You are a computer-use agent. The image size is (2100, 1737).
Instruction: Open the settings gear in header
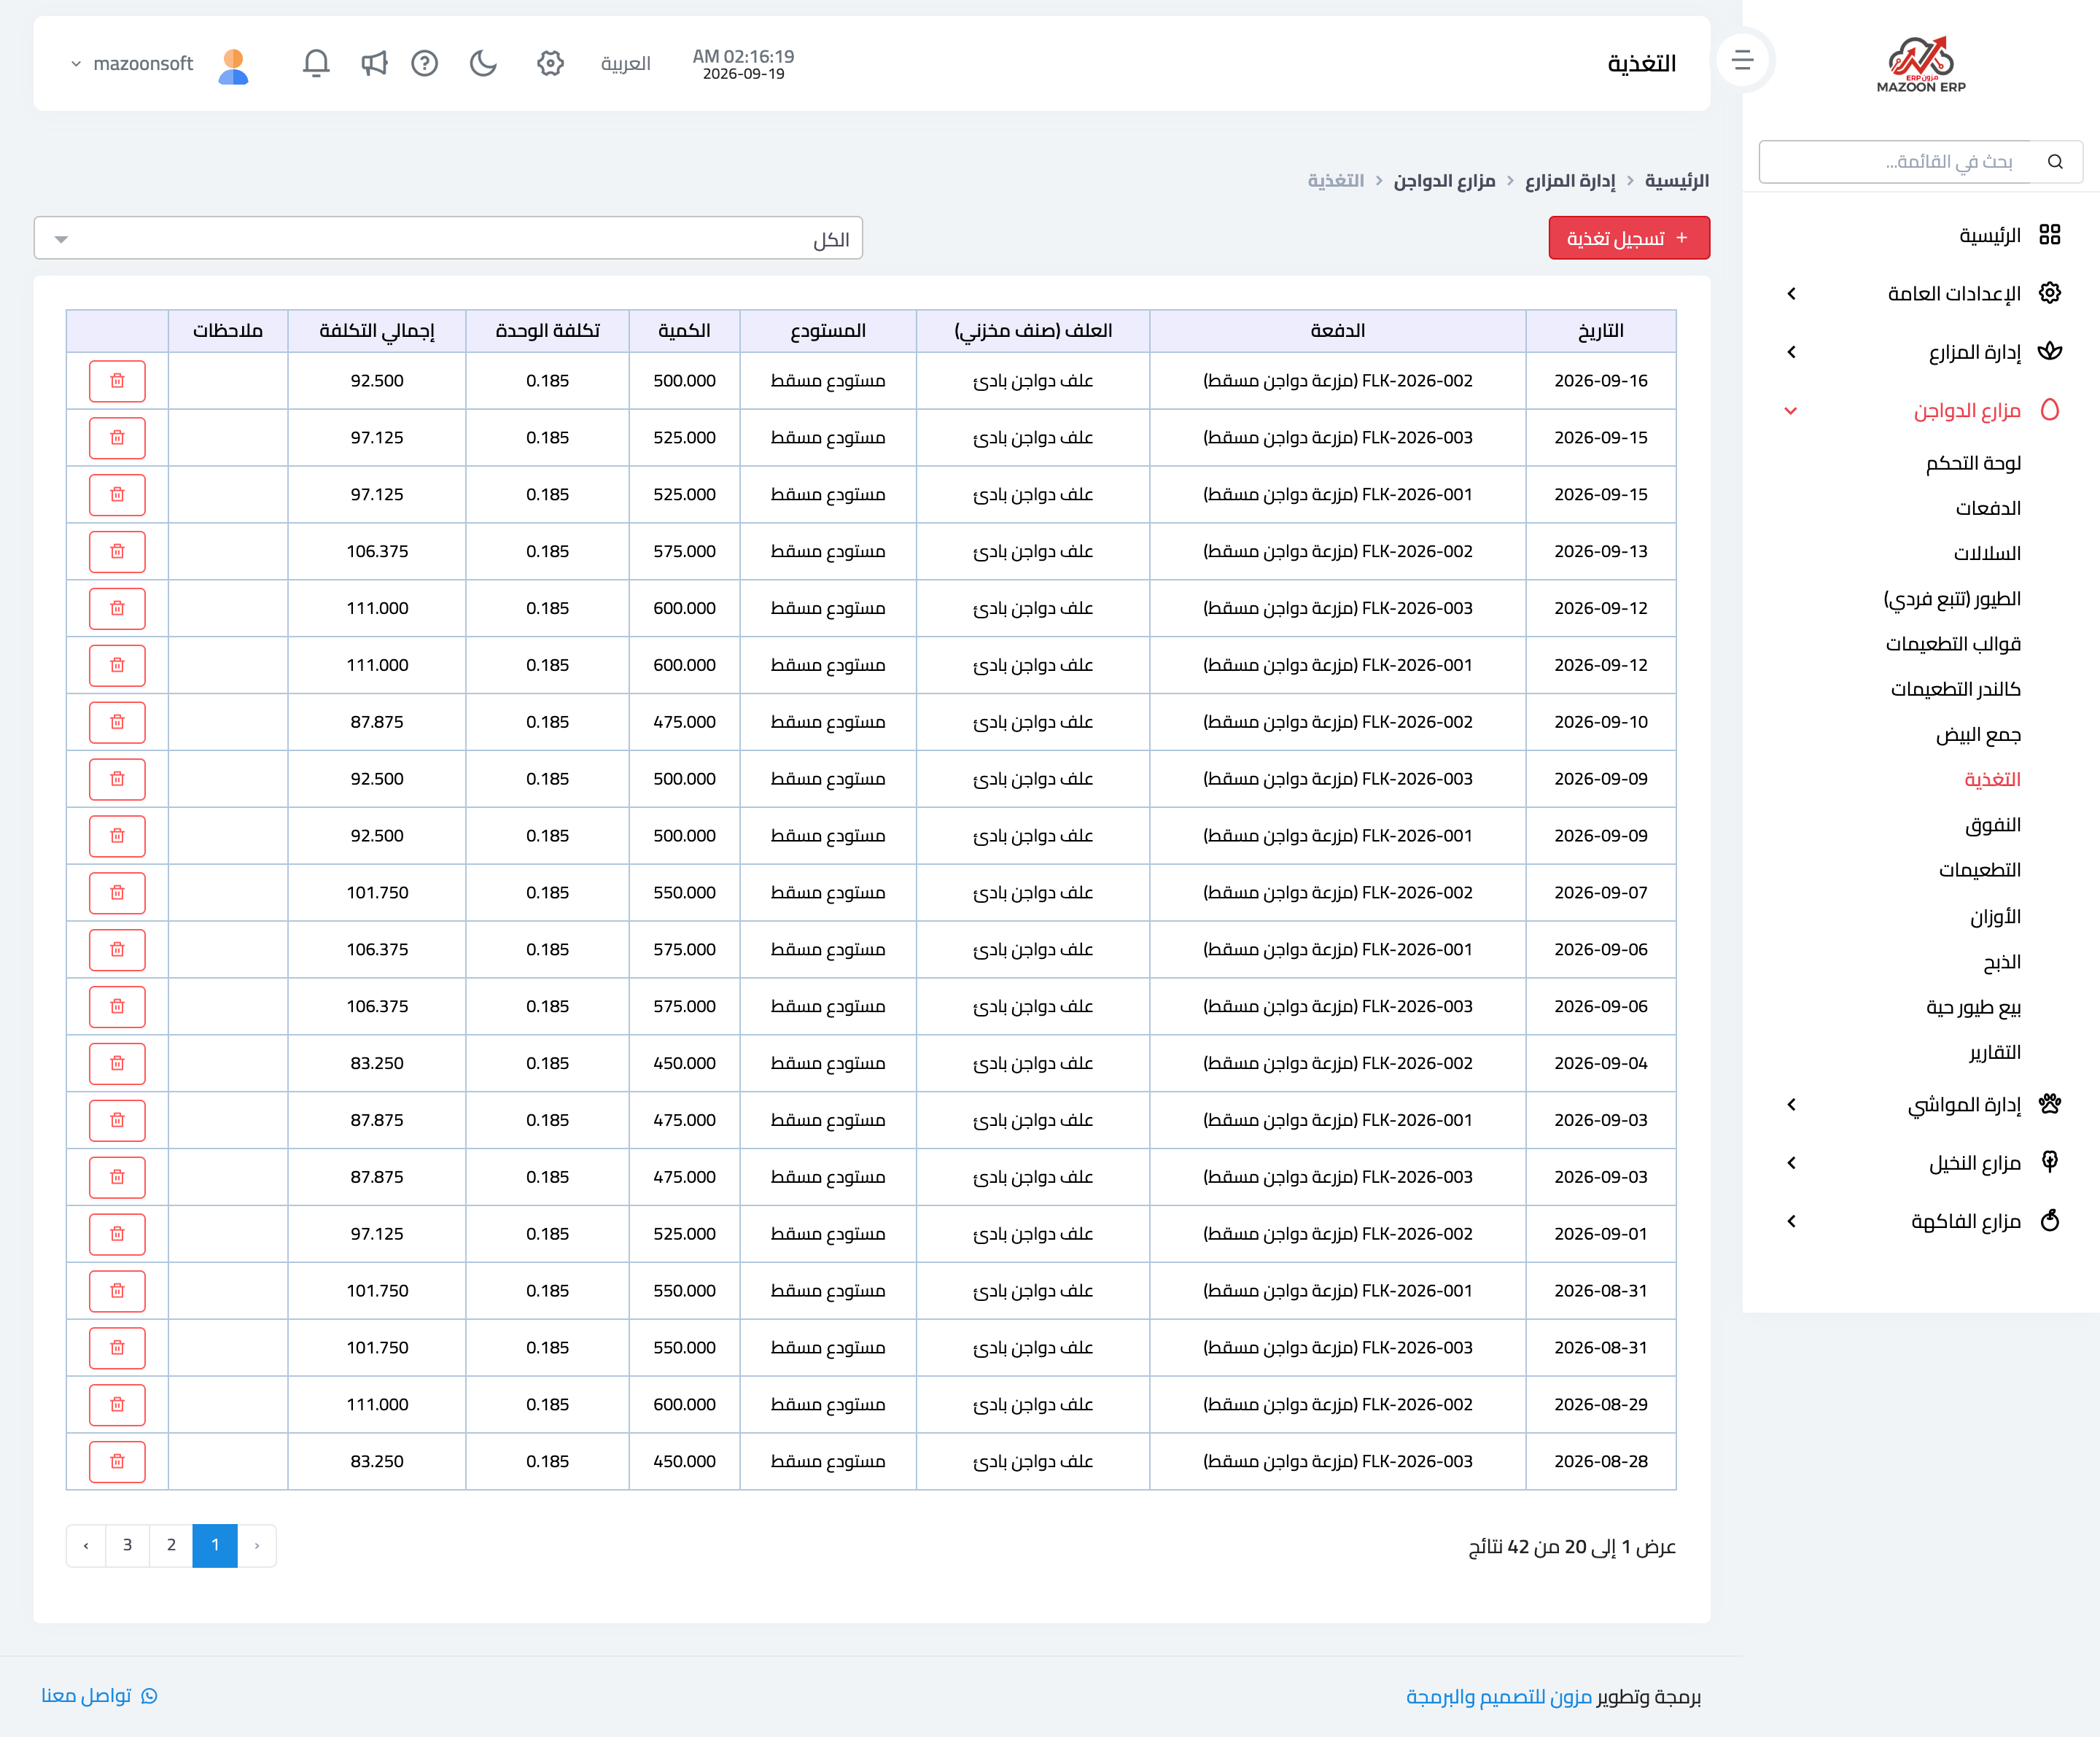[550, 63]
